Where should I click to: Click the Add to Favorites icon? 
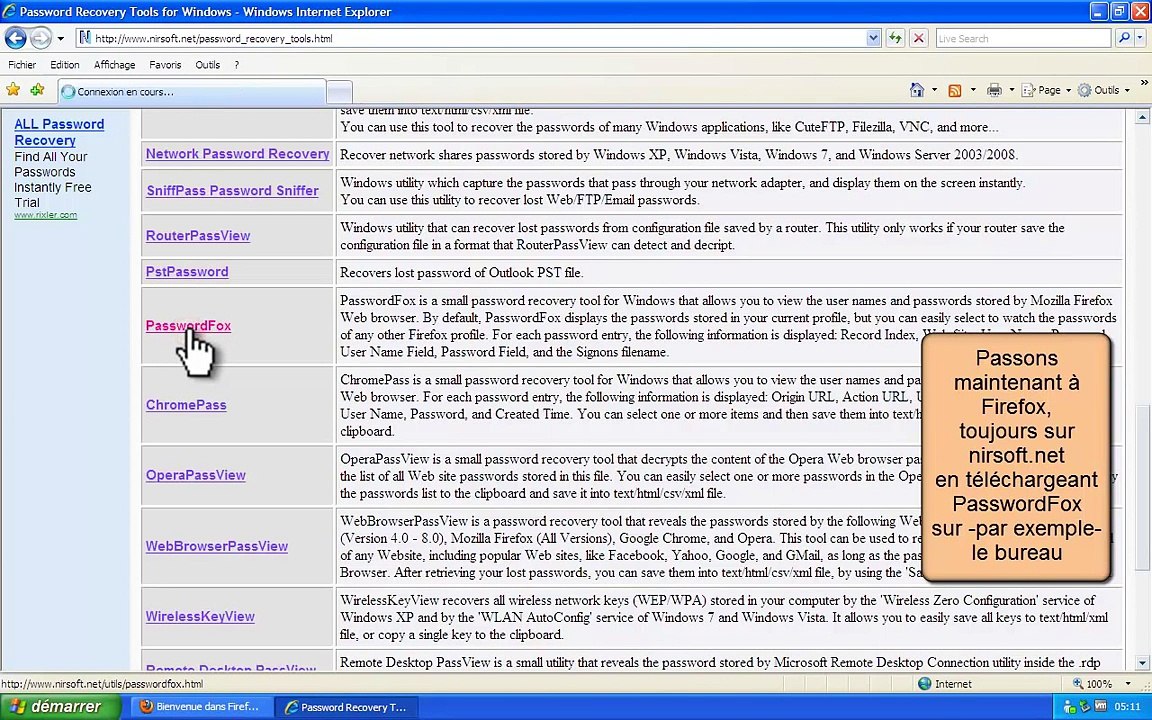pyautogui.click(x=37, y=90)
